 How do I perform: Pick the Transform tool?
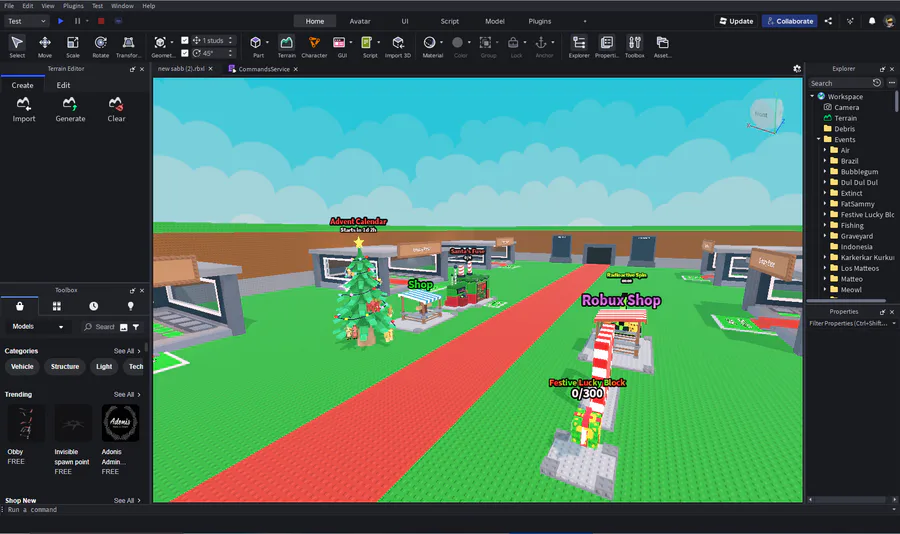pyautogui.click(x=129, y=47)
